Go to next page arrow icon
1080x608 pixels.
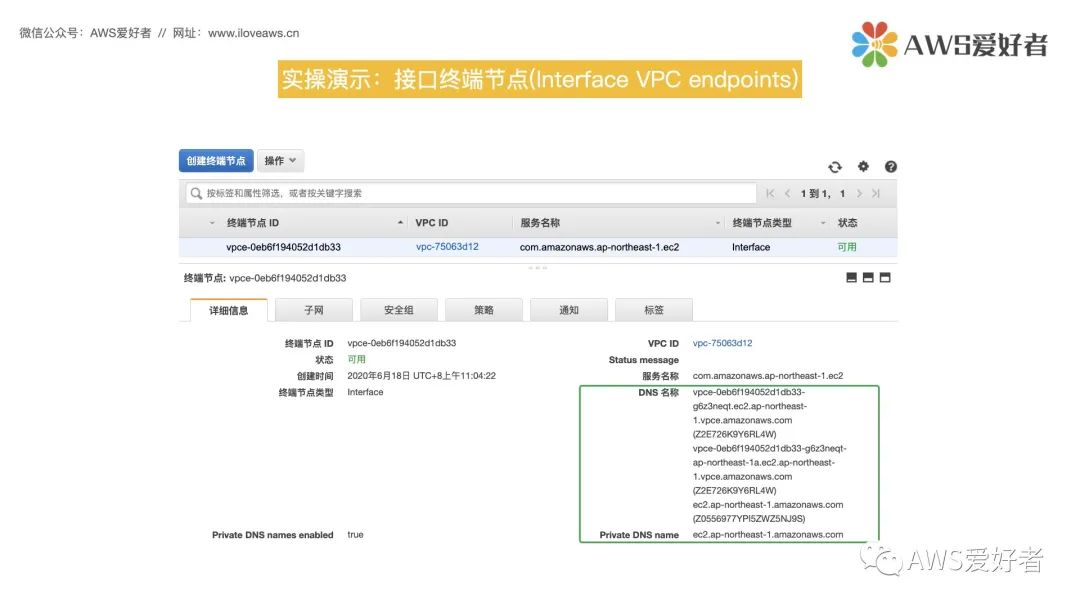point(859,193)
